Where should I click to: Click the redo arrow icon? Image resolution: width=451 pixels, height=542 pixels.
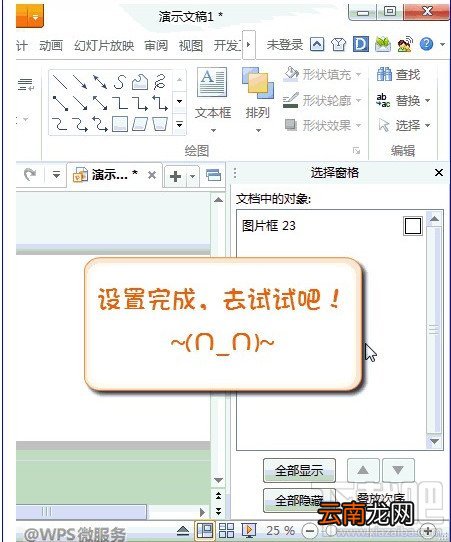click(30, 175)
